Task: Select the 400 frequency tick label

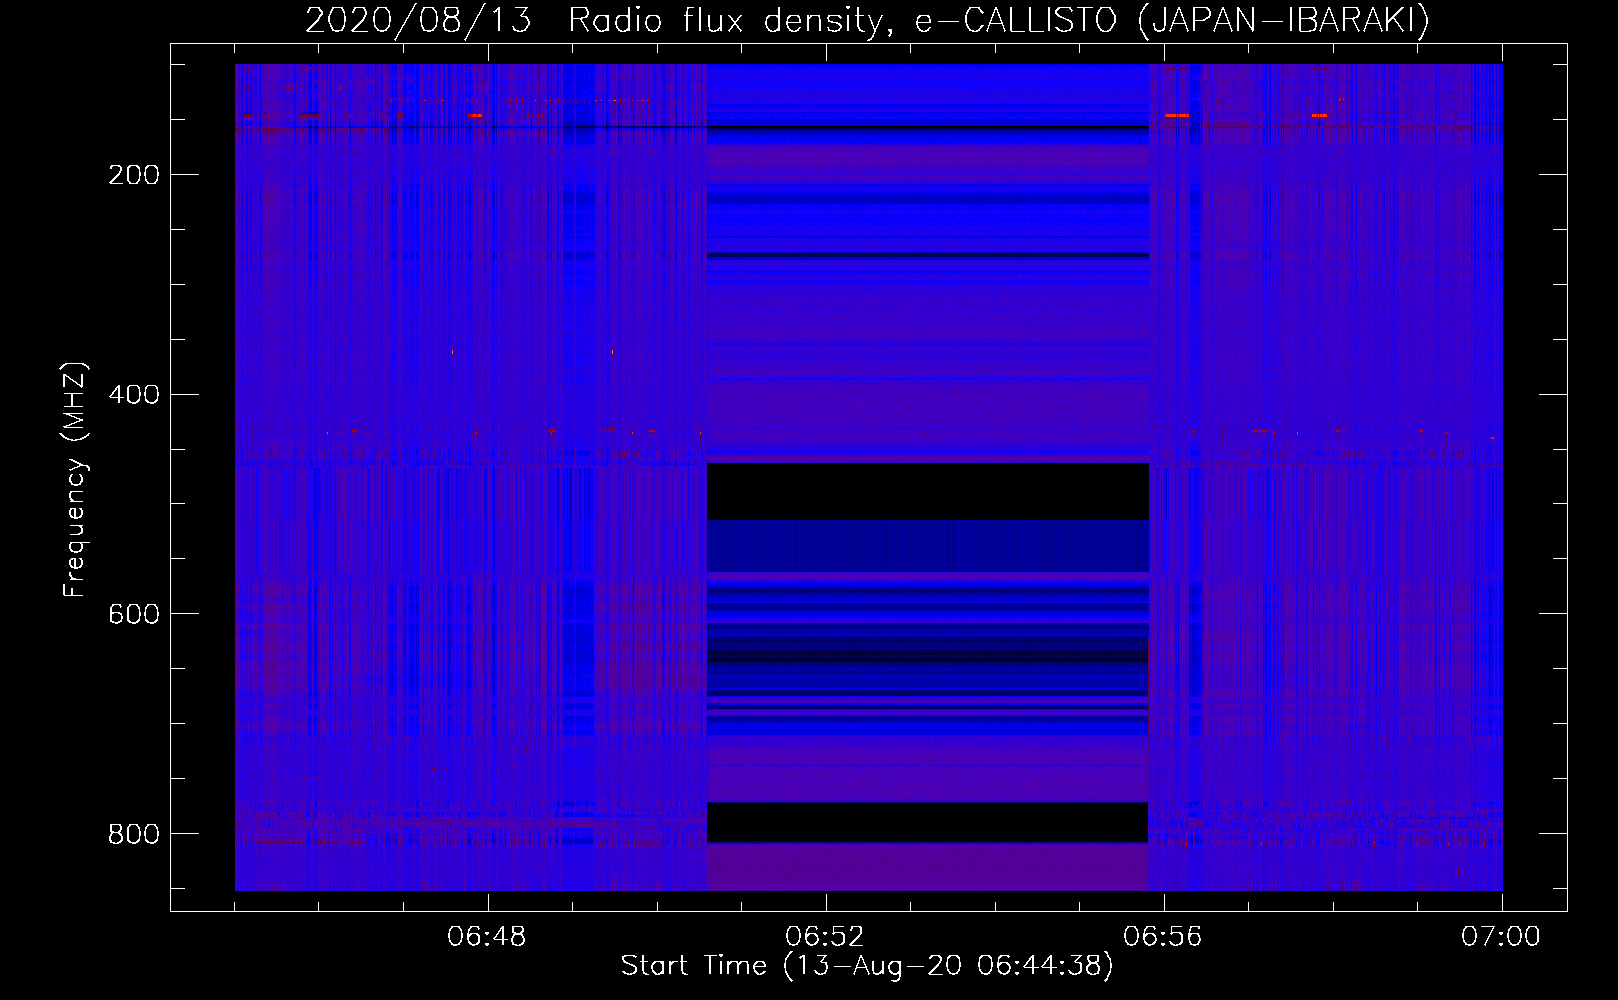Action: (134, 394)
